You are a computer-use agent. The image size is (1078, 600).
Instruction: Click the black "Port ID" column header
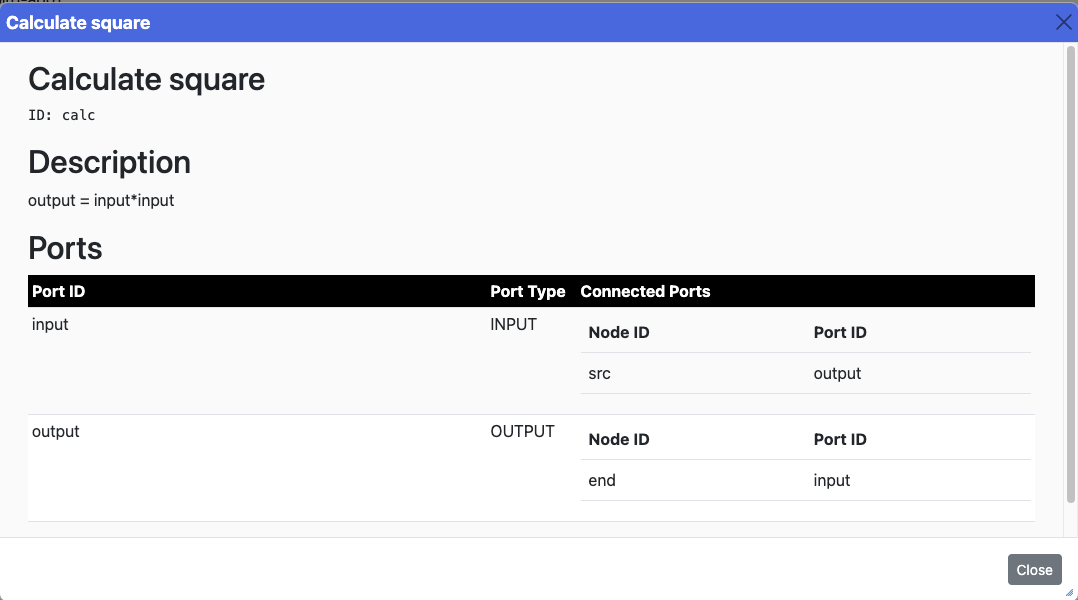(59, 291)
